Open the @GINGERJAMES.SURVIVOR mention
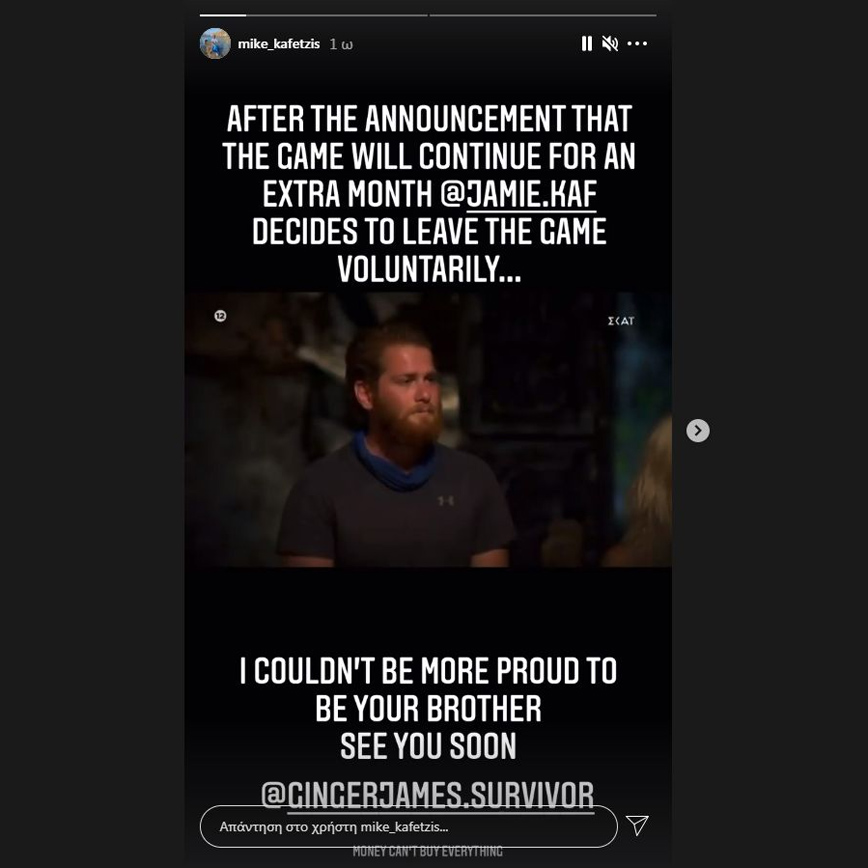This screenshot has width=868, height=868. pyautogui.click(x=427, y=795)
